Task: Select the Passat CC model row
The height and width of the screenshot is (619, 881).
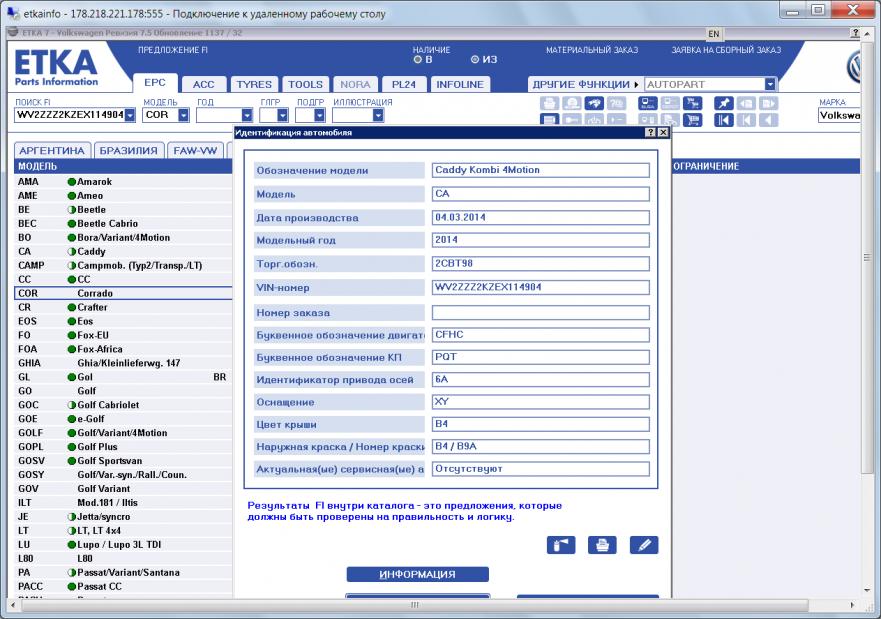Action: tap(123, 586)
